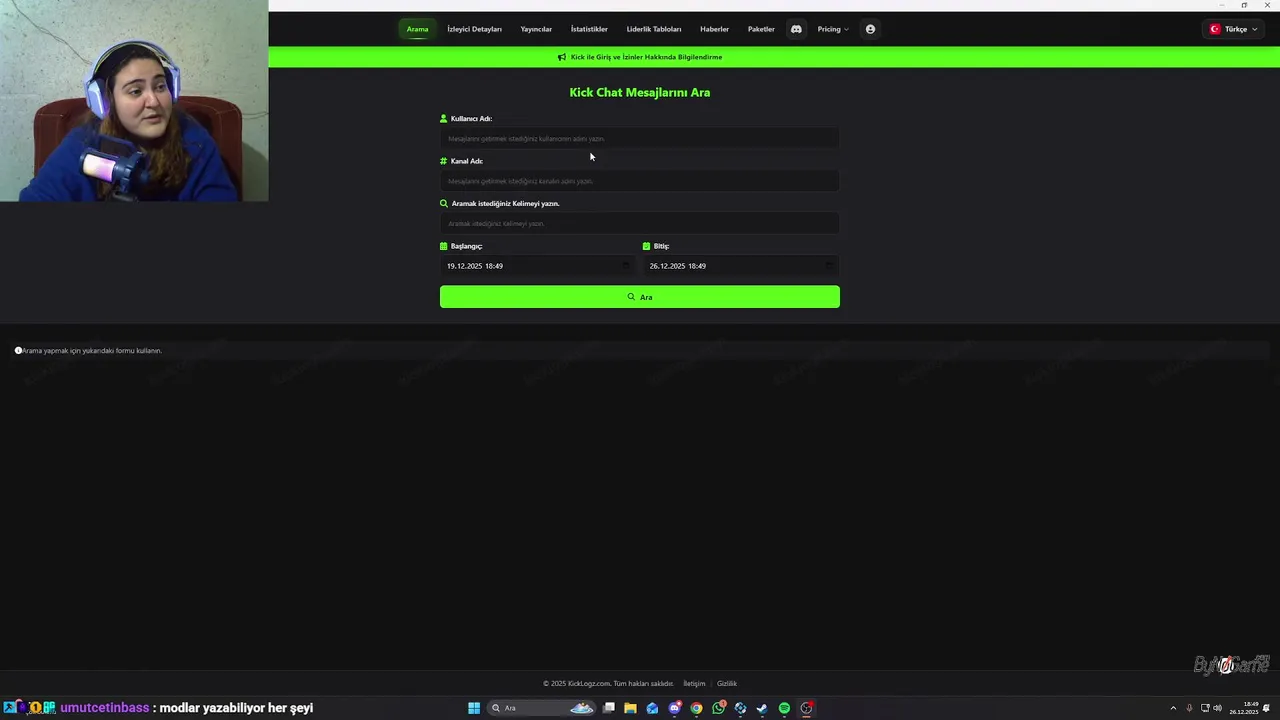Click the green Ara search button
The width and height of the screenshot is (1280, 720).
(640, 297)
